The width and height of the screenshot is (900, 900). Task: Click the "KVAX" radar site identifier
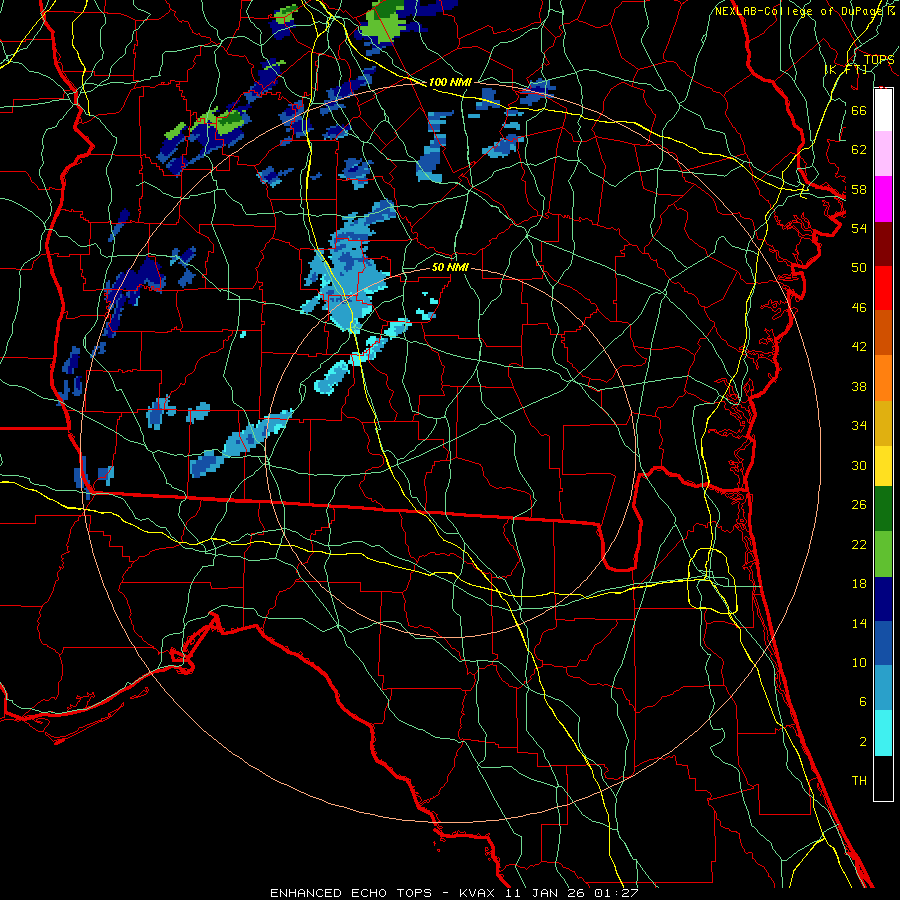[x=479, y=893]
